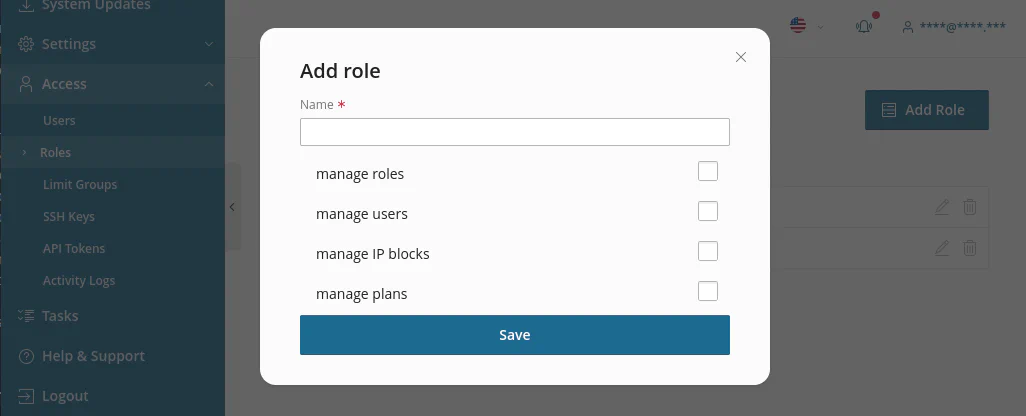1026x416 pixels.
Task: Click the arrow beside Roles
Action: click(x=24, y=152)
